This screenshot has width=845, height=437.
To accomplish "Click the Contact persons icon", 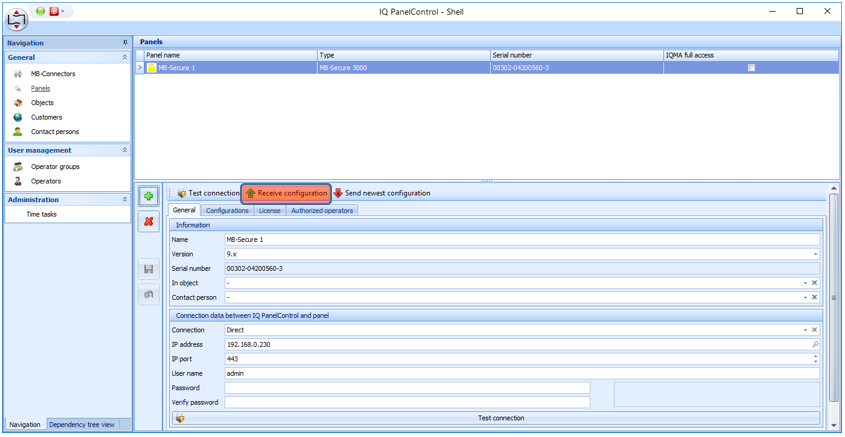I will point(18,131).
